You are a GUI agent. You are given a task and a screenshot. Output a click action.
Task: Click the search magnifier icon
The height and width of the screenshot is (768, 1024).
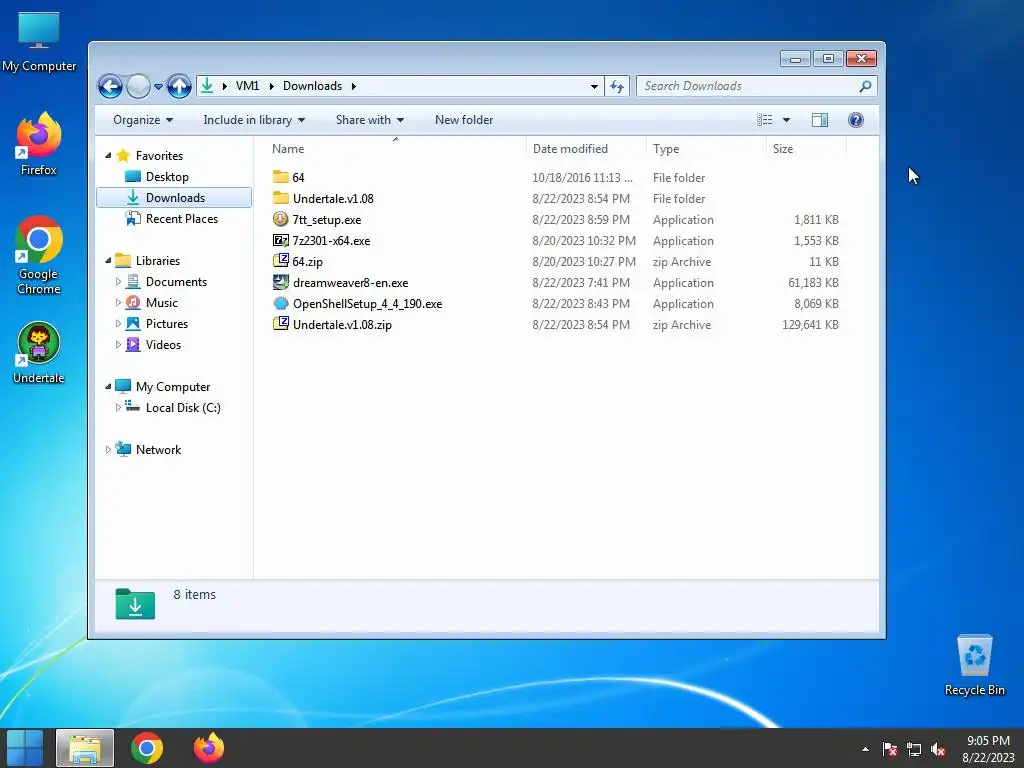pos(865,86)
